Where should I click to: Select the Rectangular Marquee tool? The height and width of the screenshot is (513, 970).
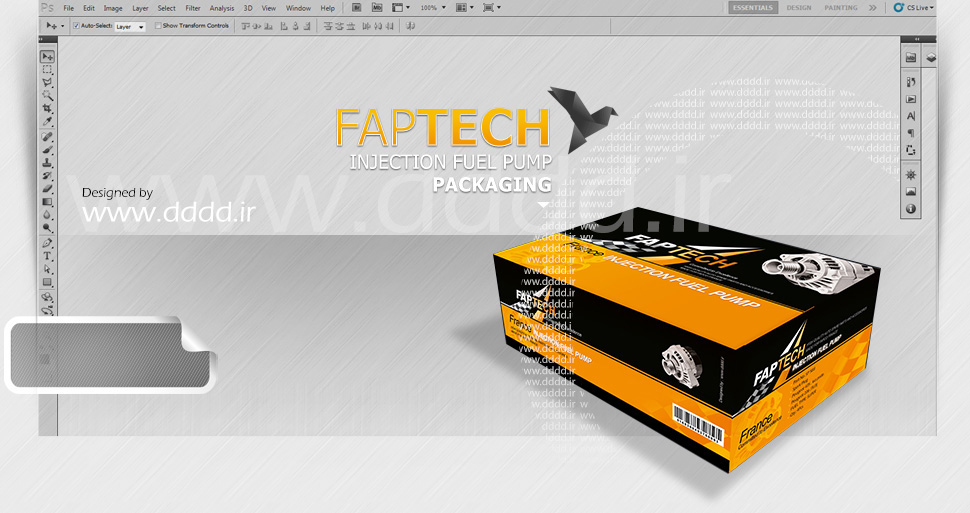47,70
